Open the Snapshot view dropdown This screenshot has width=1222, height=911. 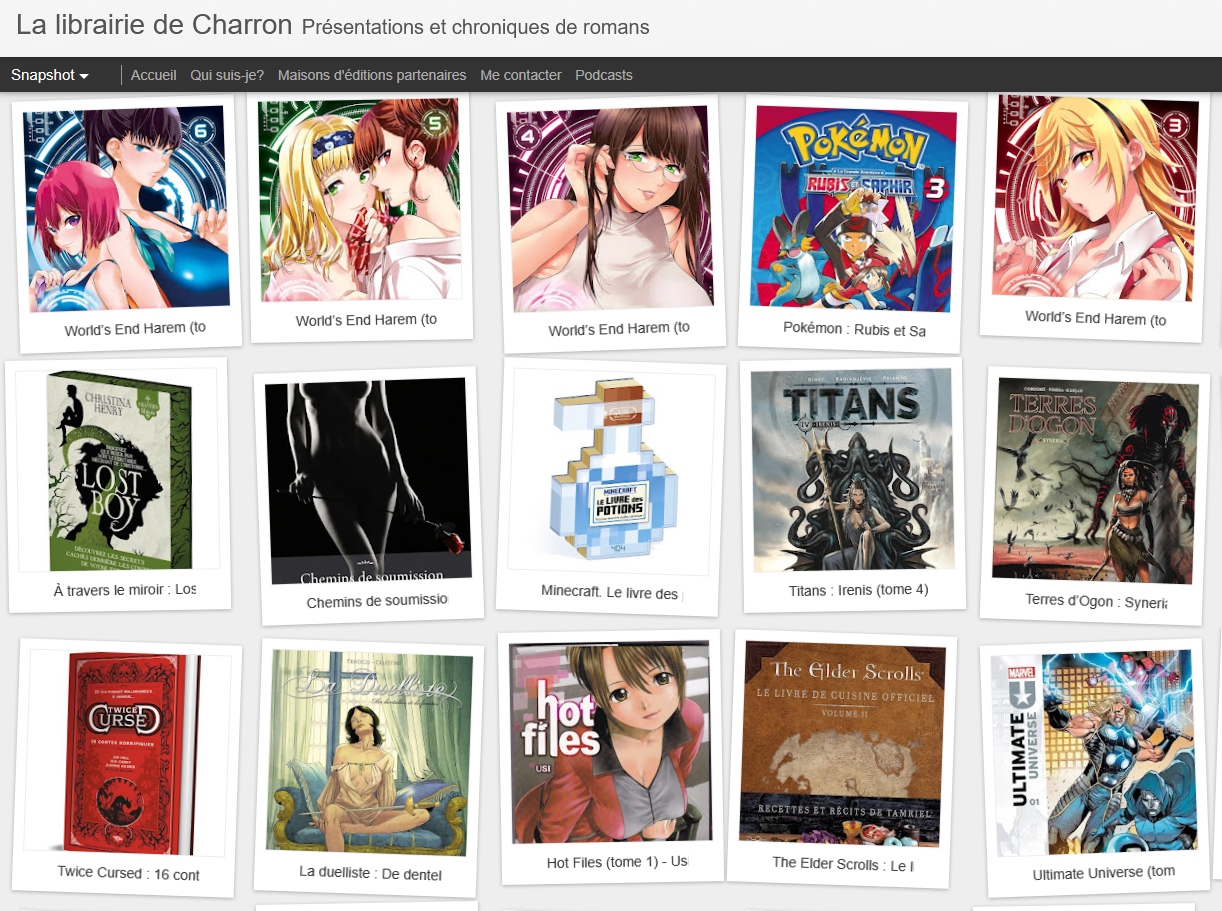(x=50, y=75)
